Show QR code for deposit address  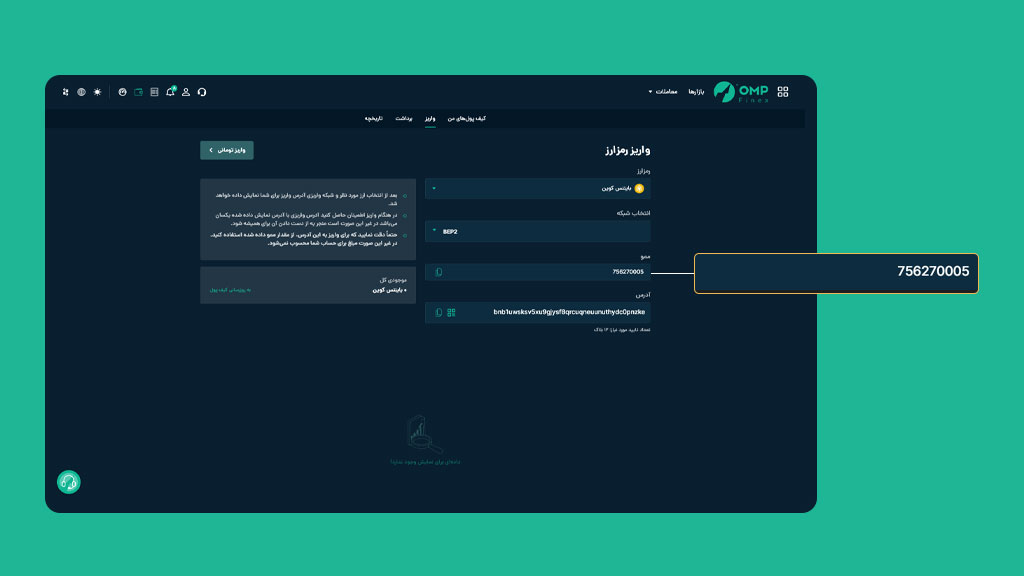click(x=451, y=313)
